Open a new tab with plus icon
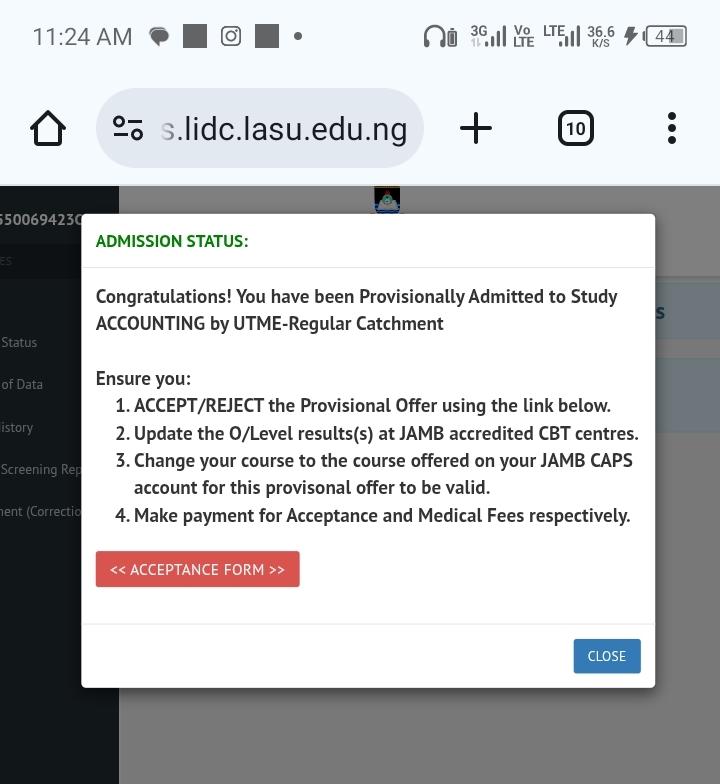This screenshot has width=720, height=784. tap(476, 128)
